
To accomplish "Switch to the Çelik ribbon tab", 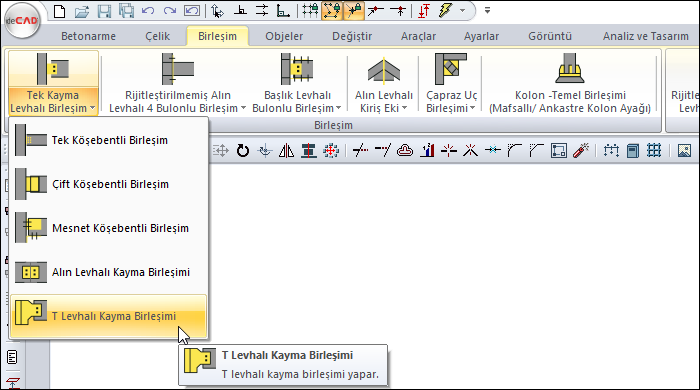I will 157,36.
